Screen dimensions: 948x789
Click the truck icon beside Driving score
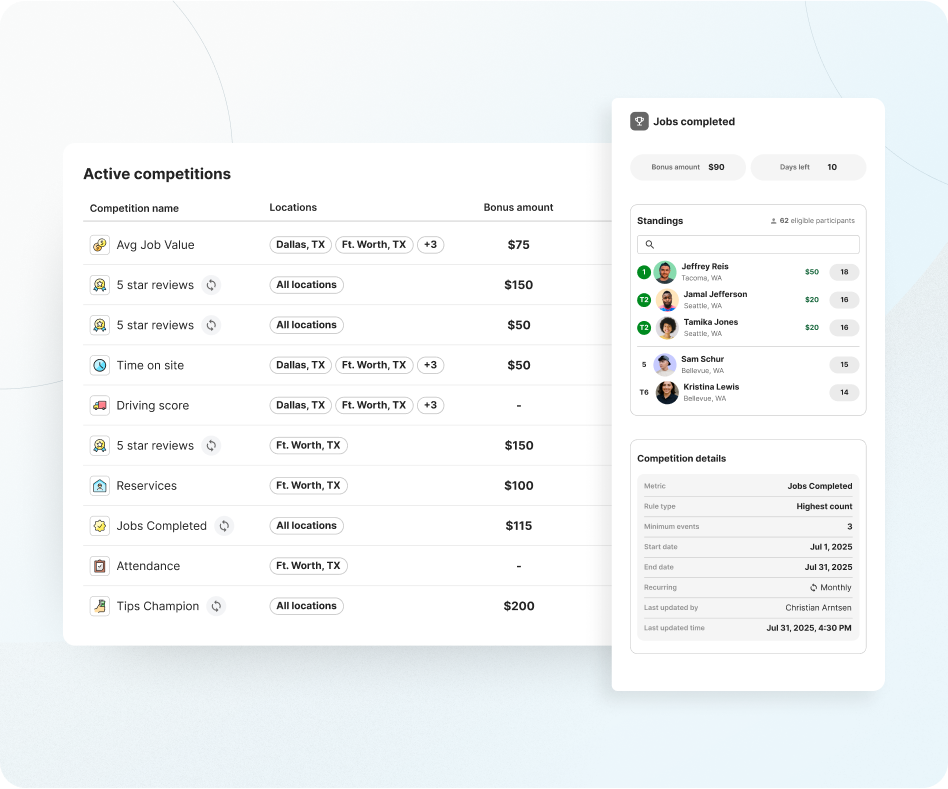100,405
